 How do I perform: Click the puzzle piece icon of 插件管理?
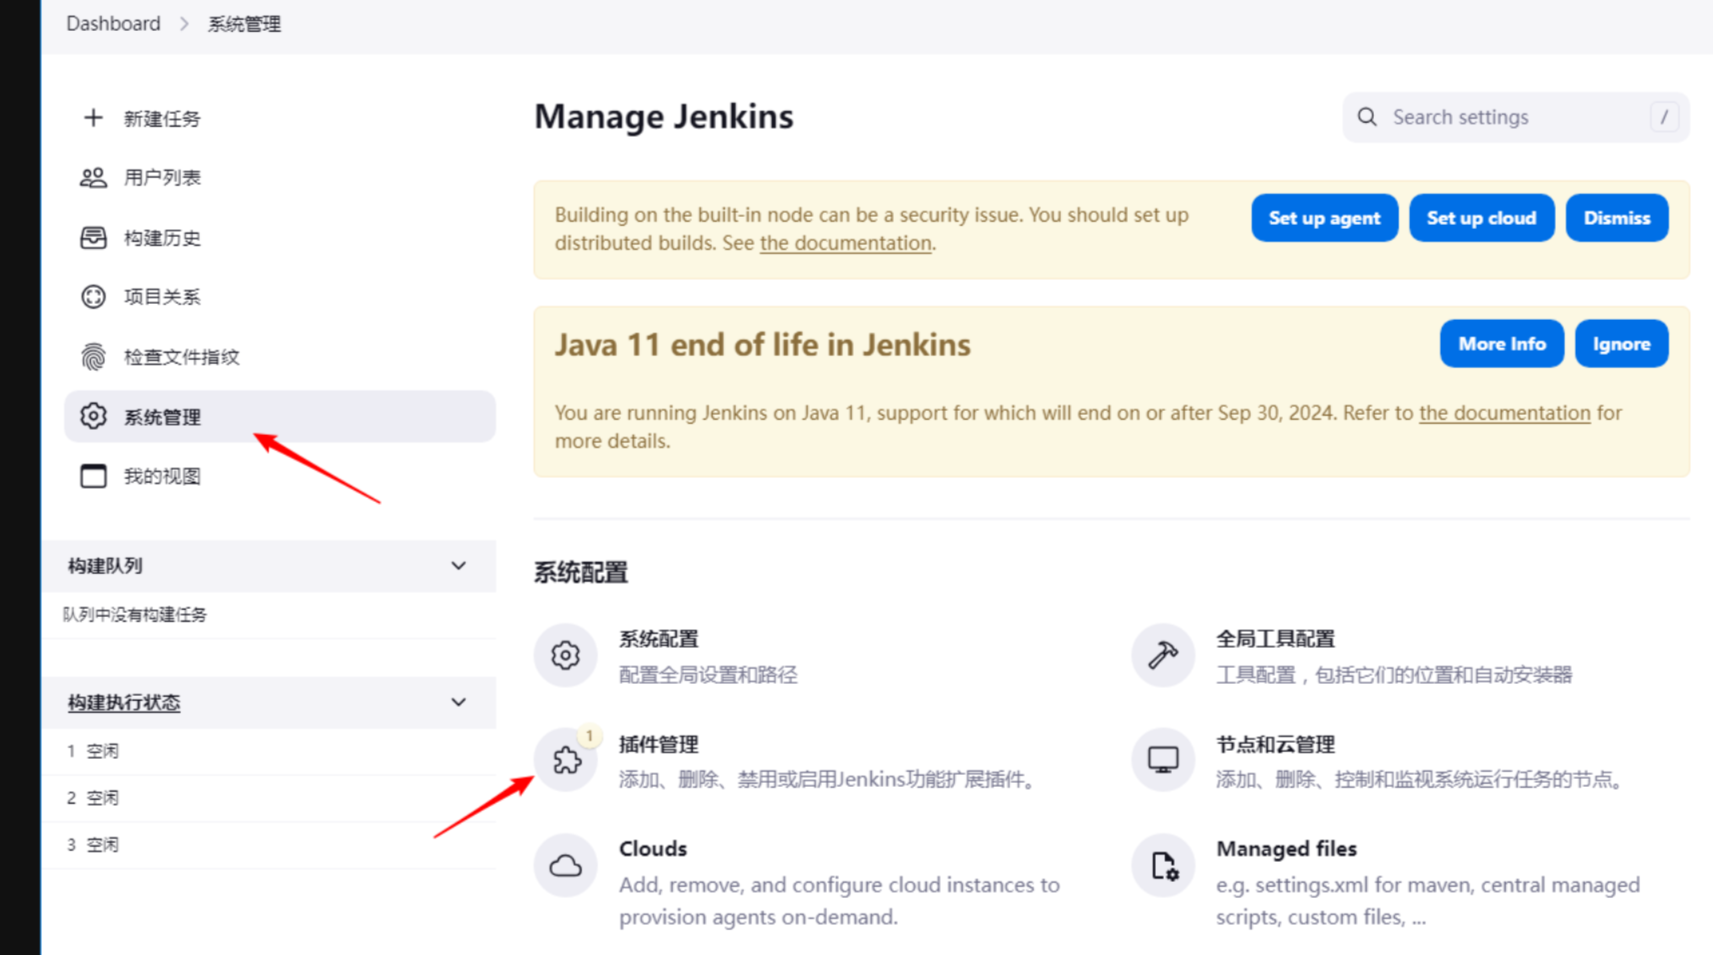[x=566, y=760]
